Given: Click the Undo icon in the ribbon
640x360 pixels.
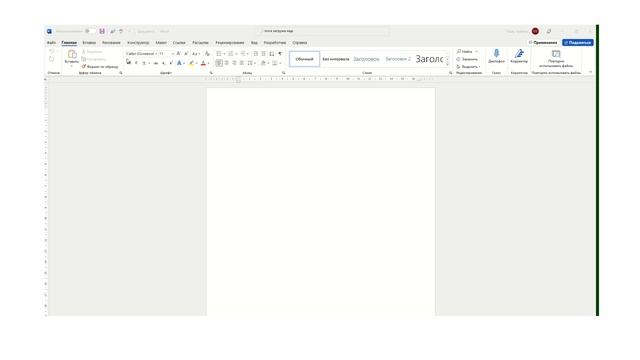Looking at the screenshot, I should pyautogui.click(x=51, y=51).
